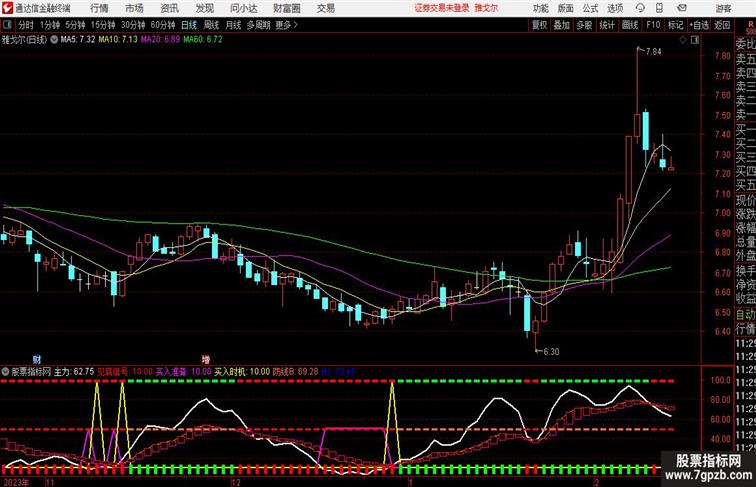The image size is (756, 487).
Task: Click the MA20: 6.89 label
Action: click(161, 40)
